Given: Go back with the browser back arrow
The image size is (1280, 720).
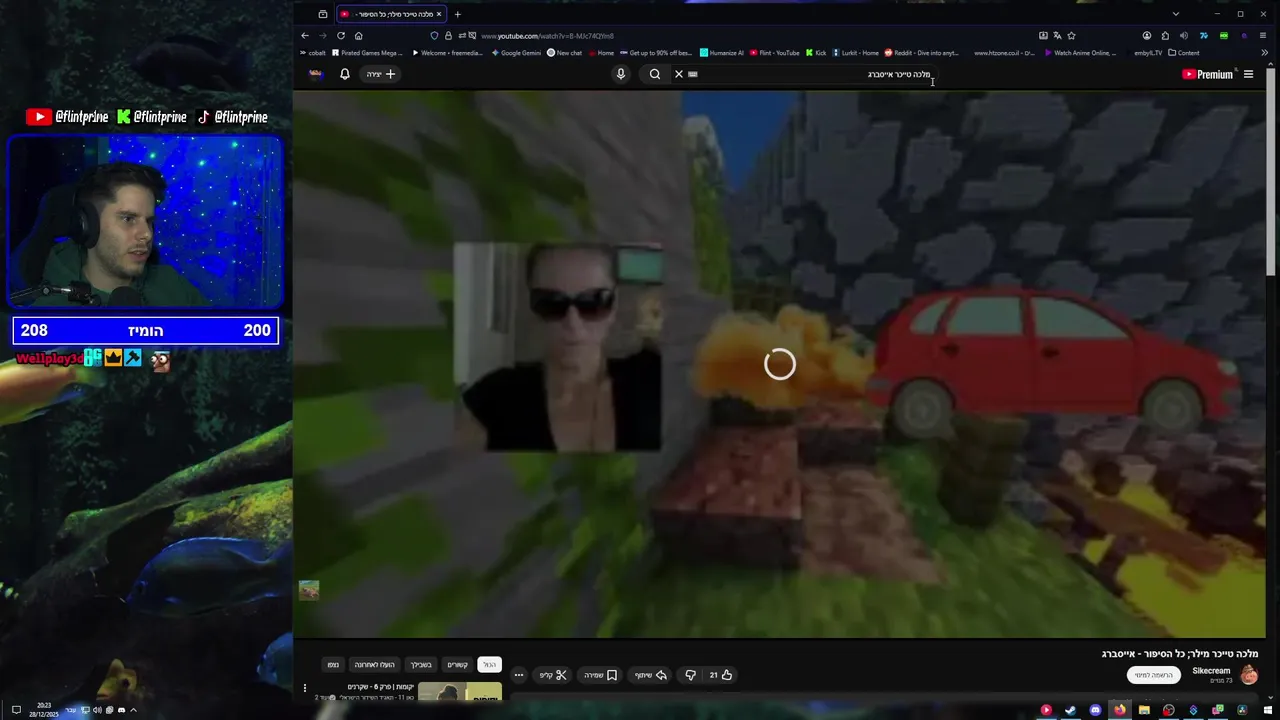Looking at the screenshot, I should (x=305, y=36).
